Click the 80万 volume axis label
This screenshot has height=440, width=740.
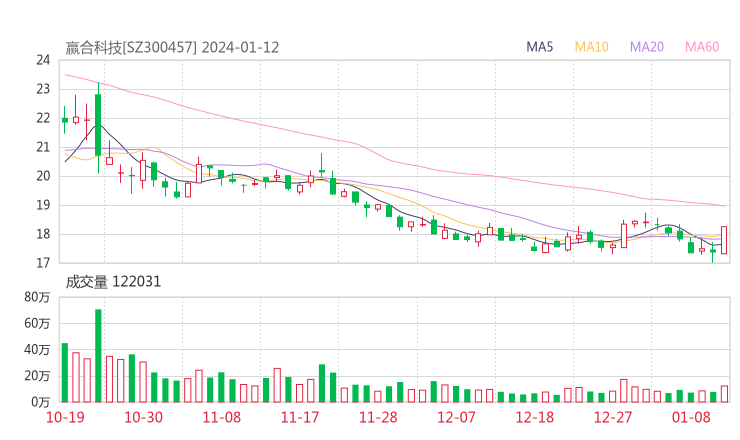38,297
